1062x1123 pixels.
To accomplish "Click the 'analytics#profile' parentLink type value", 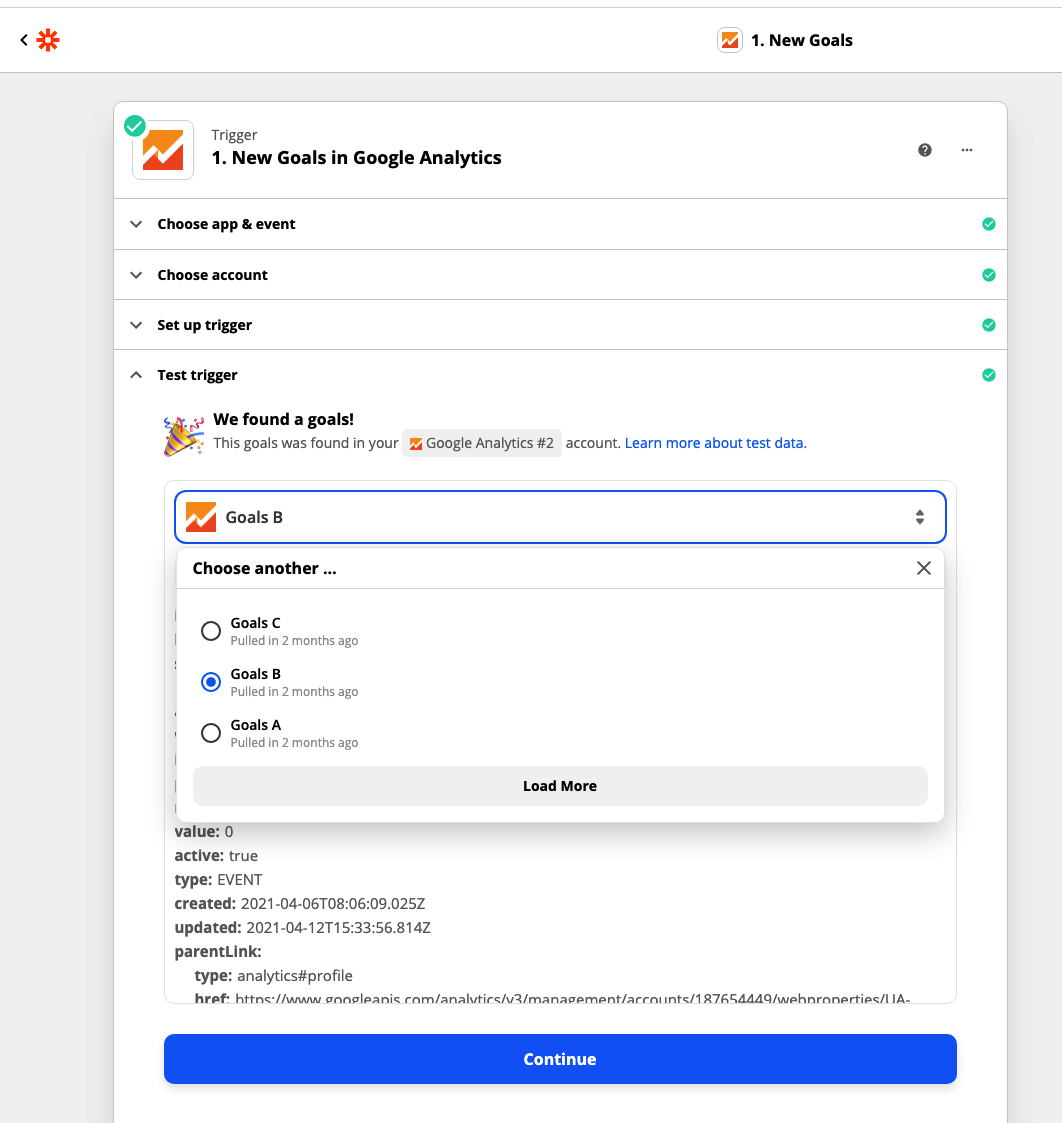I will (x=295, y=975).
